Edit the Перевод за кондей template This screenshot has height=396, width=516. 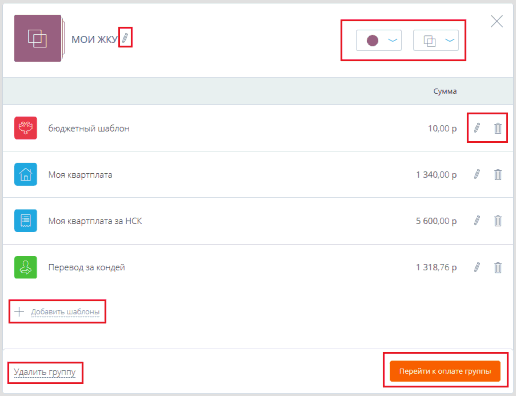coord(477,267)
